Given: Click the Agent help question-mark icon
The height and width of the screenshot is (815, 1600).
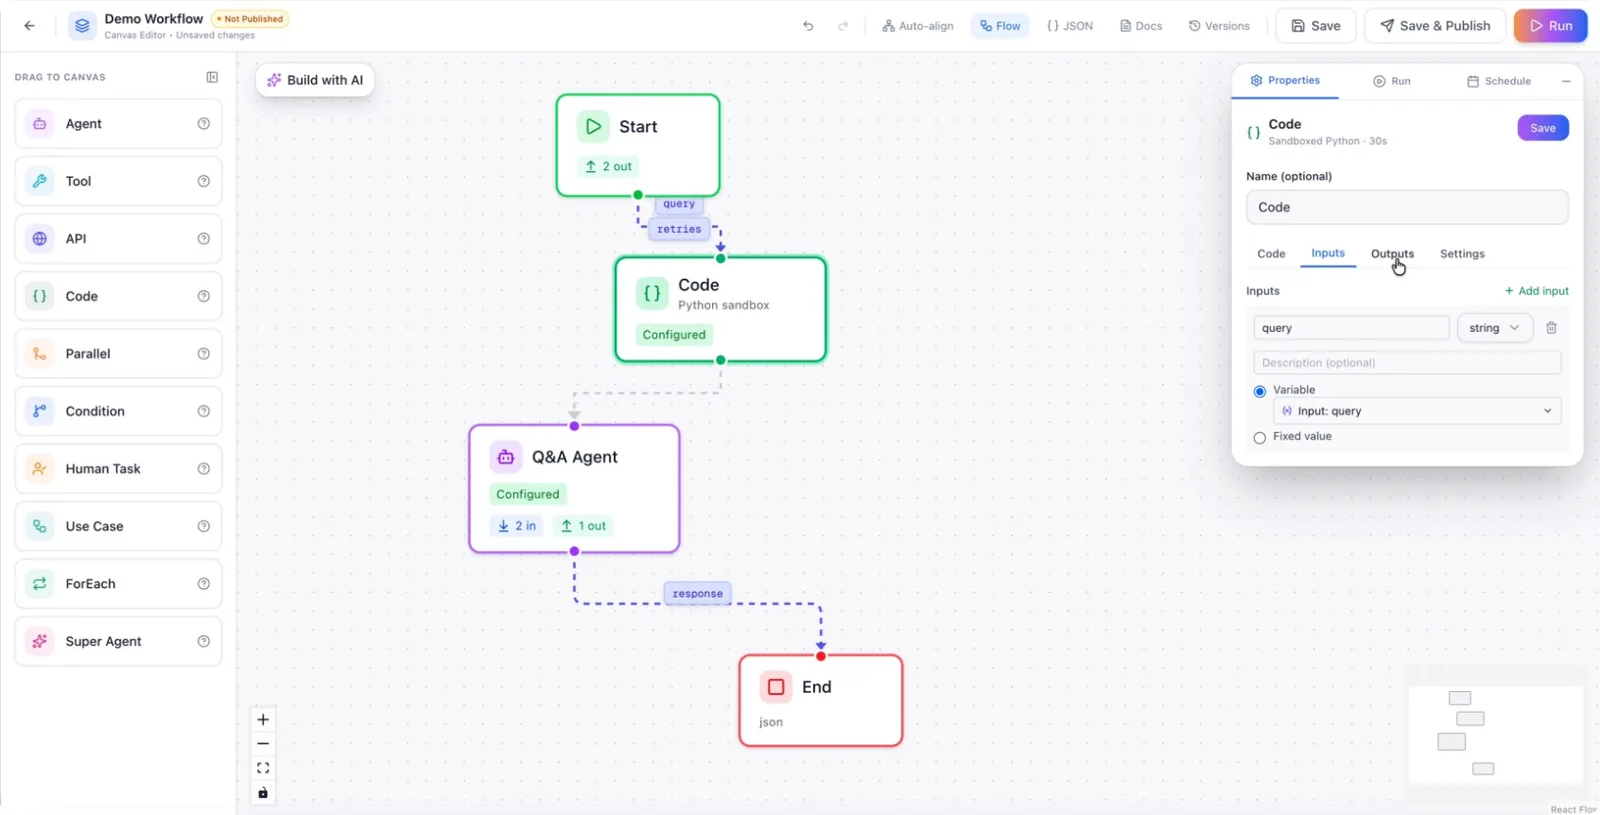Looking at the screenshot, I should [204, 124].
